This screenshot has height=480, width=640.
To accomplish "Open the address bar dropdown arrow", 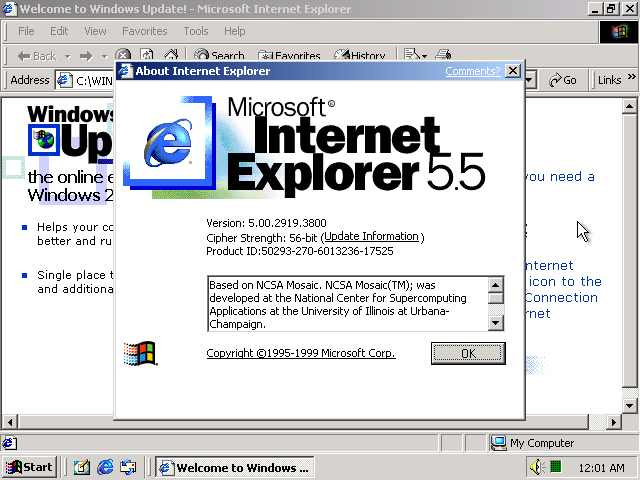I will tap(530, 80).
